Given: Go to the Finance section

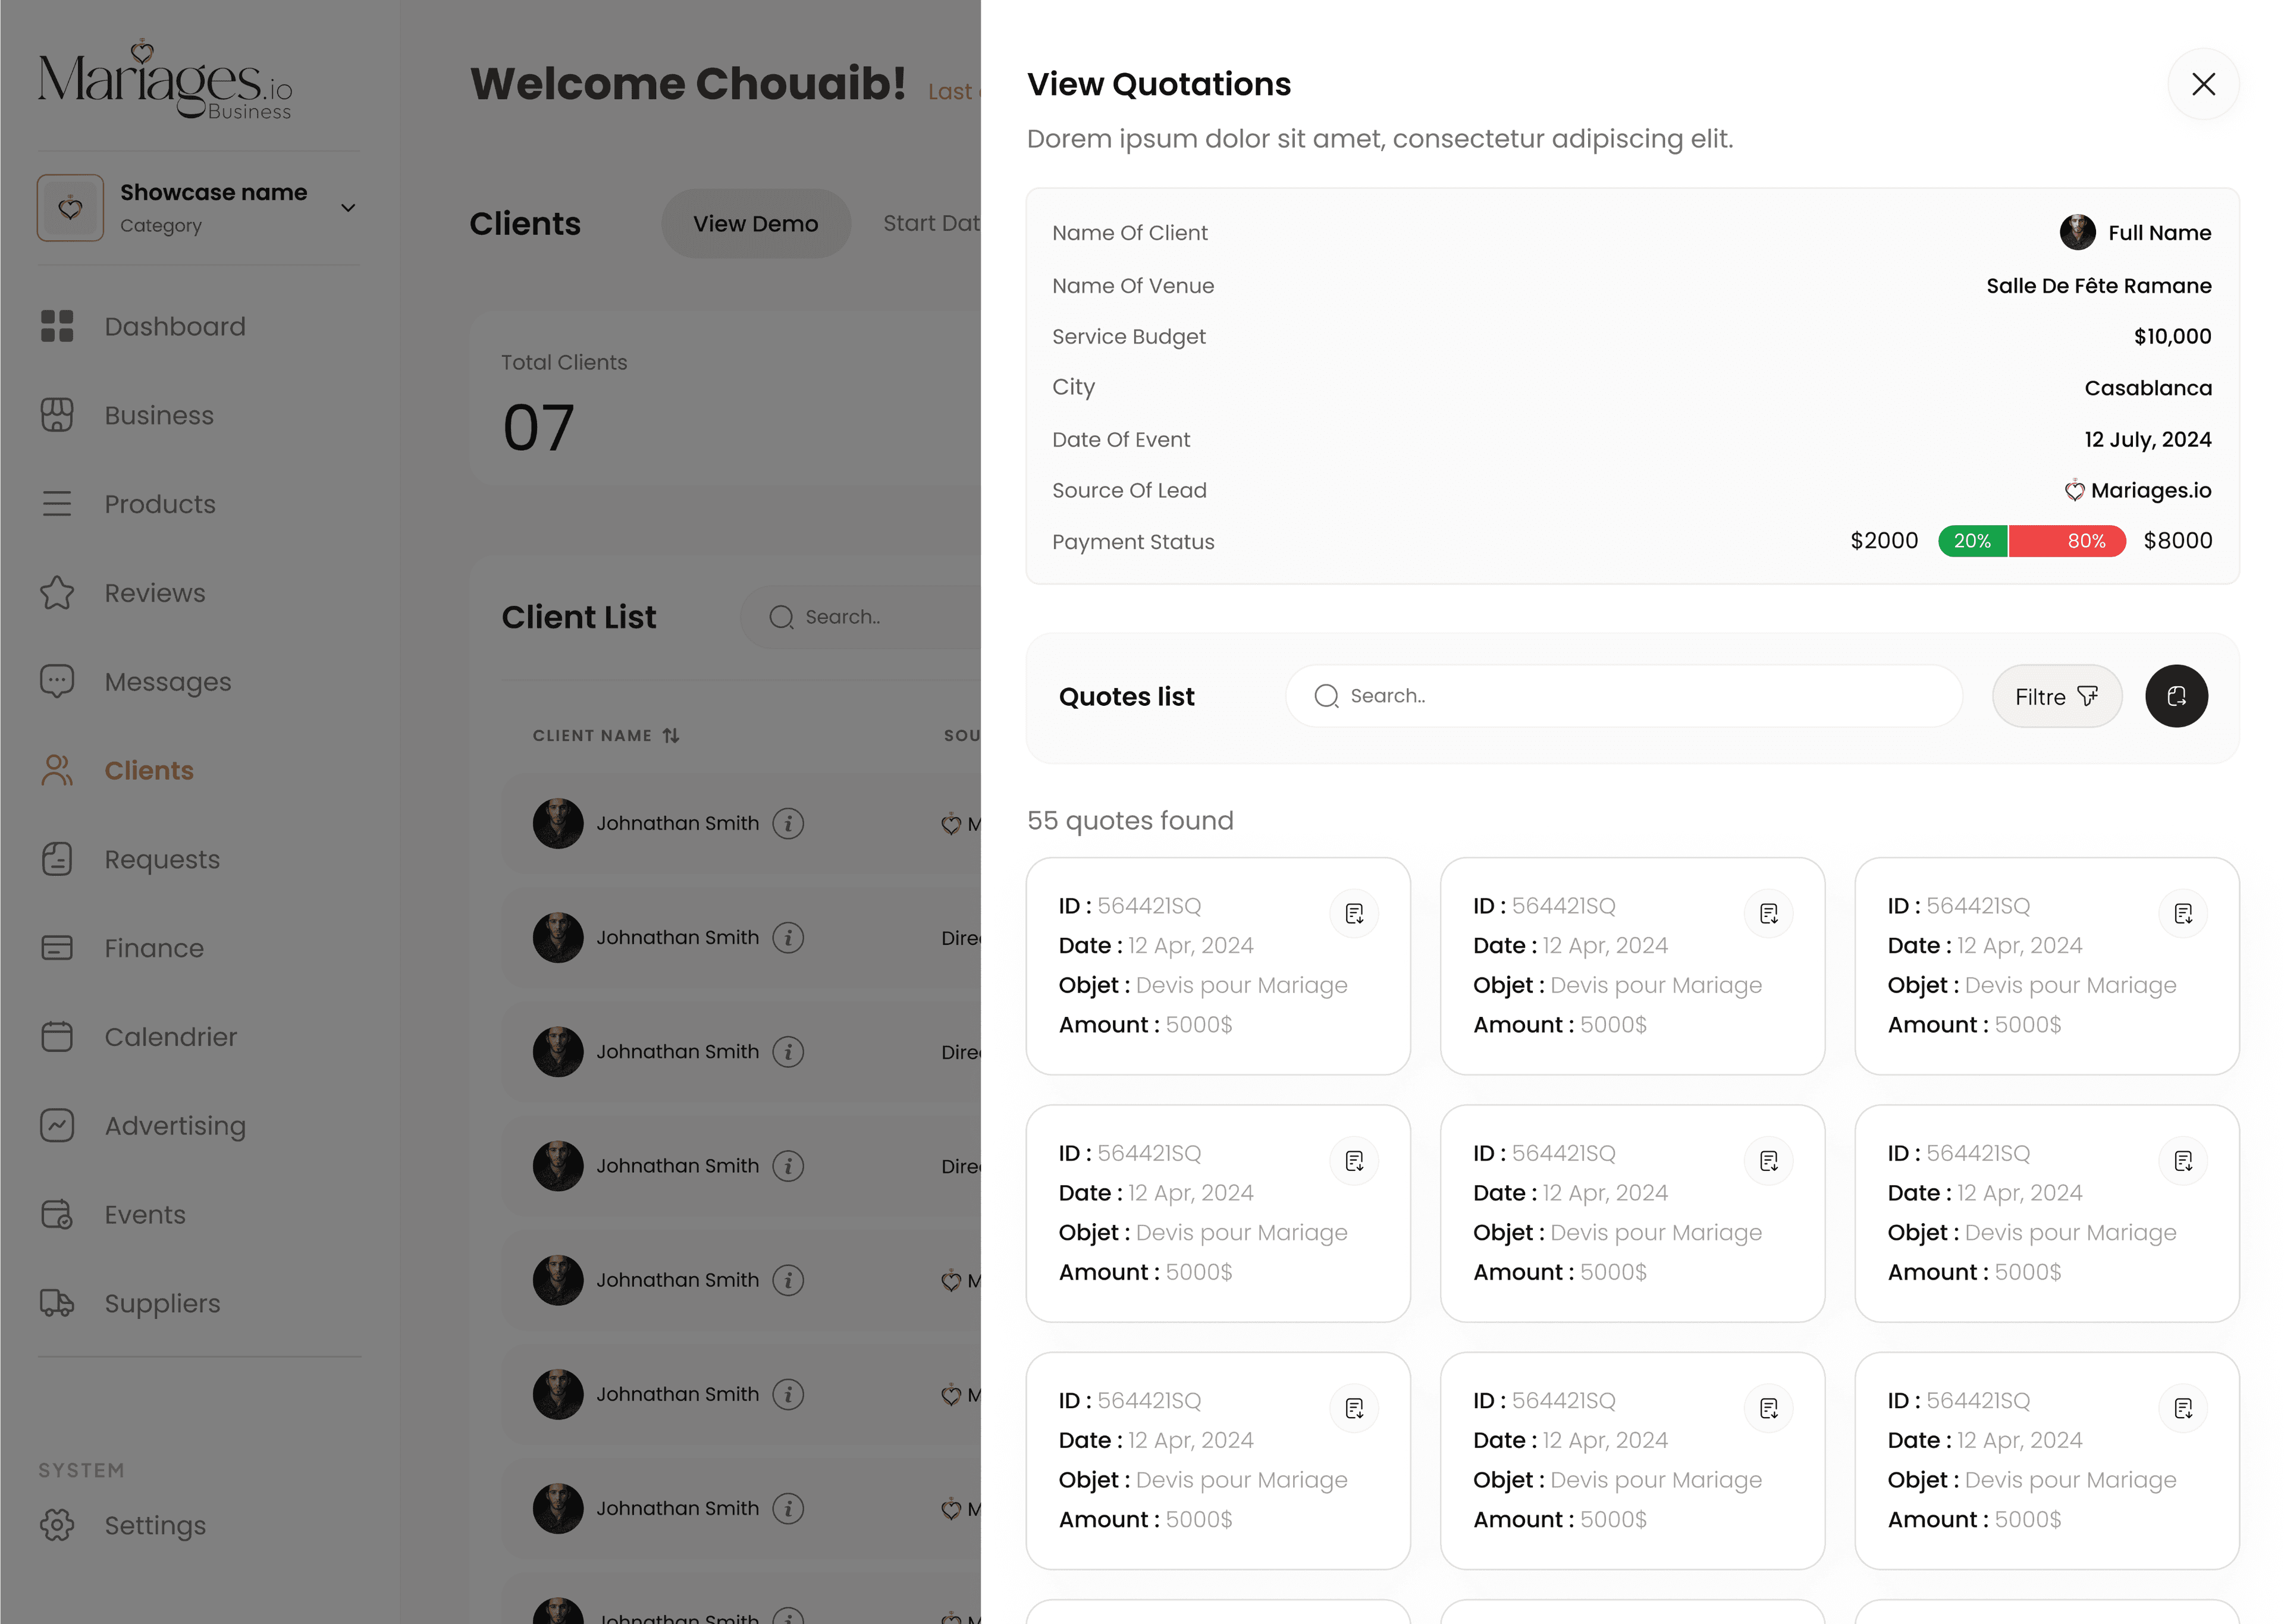Looking at the screenshot, I should (154, 948).
